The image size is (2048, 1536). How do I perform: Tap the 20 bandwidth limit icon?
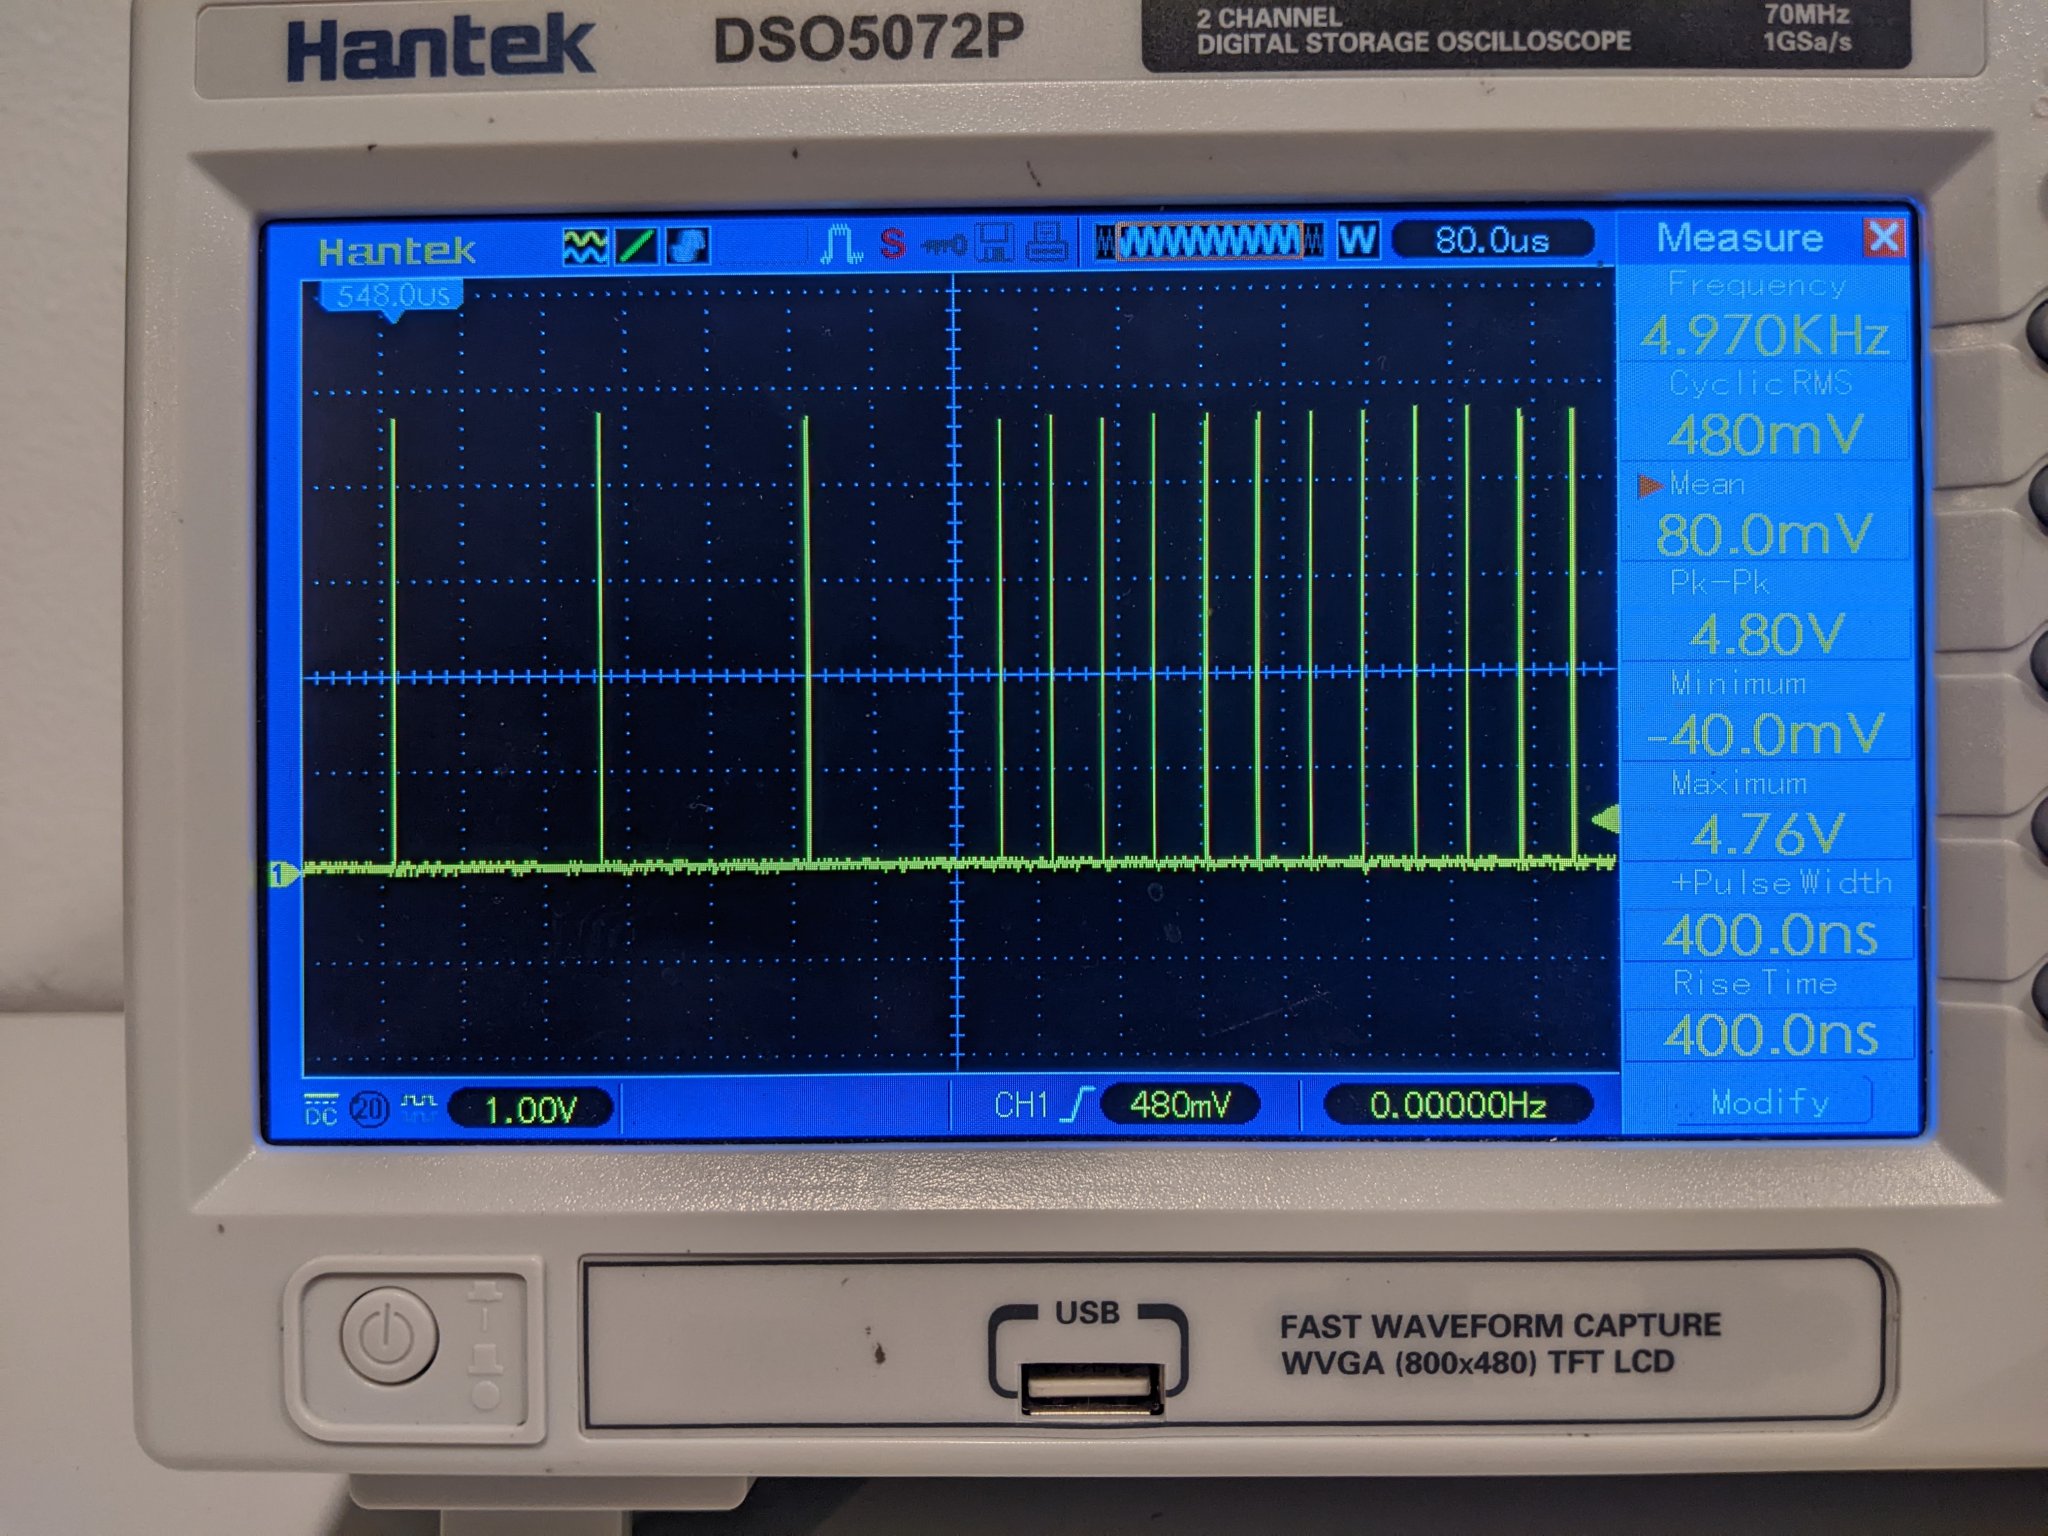point(369,1109)
